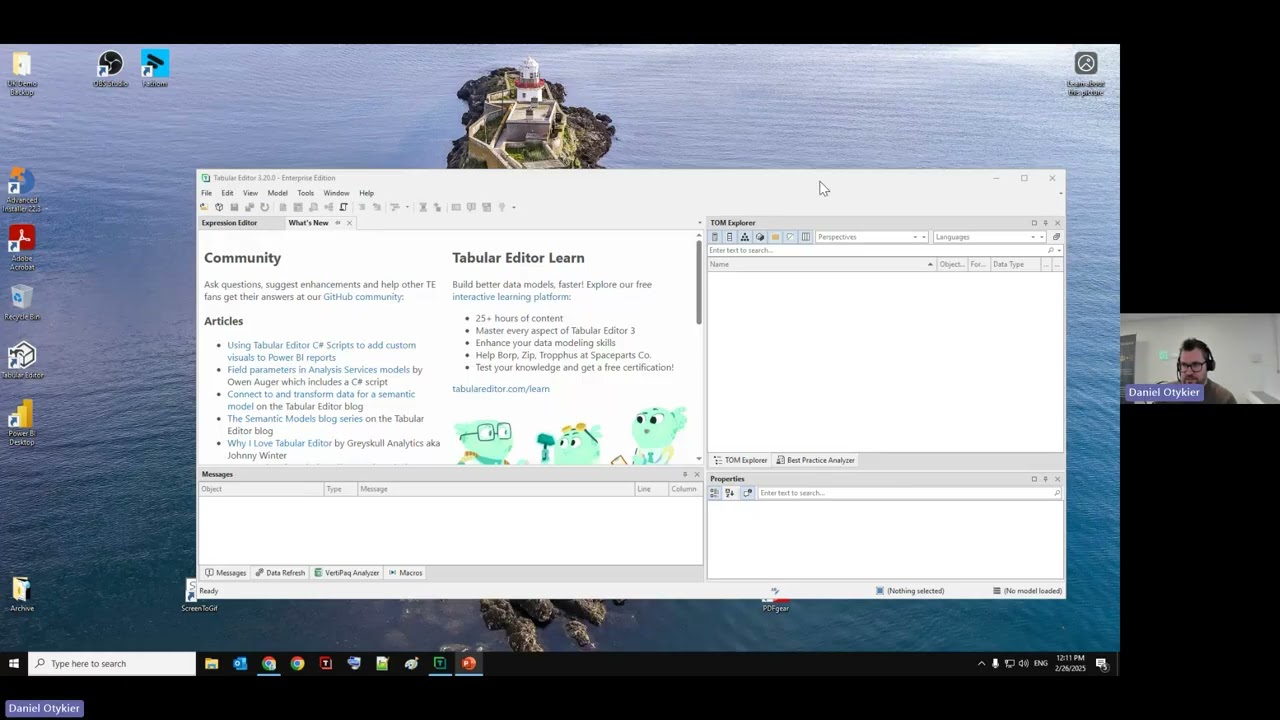Pin the TOM Explorer panel
The height and width of the screenshot is (720, 1280).
[x=1045, y=223]
